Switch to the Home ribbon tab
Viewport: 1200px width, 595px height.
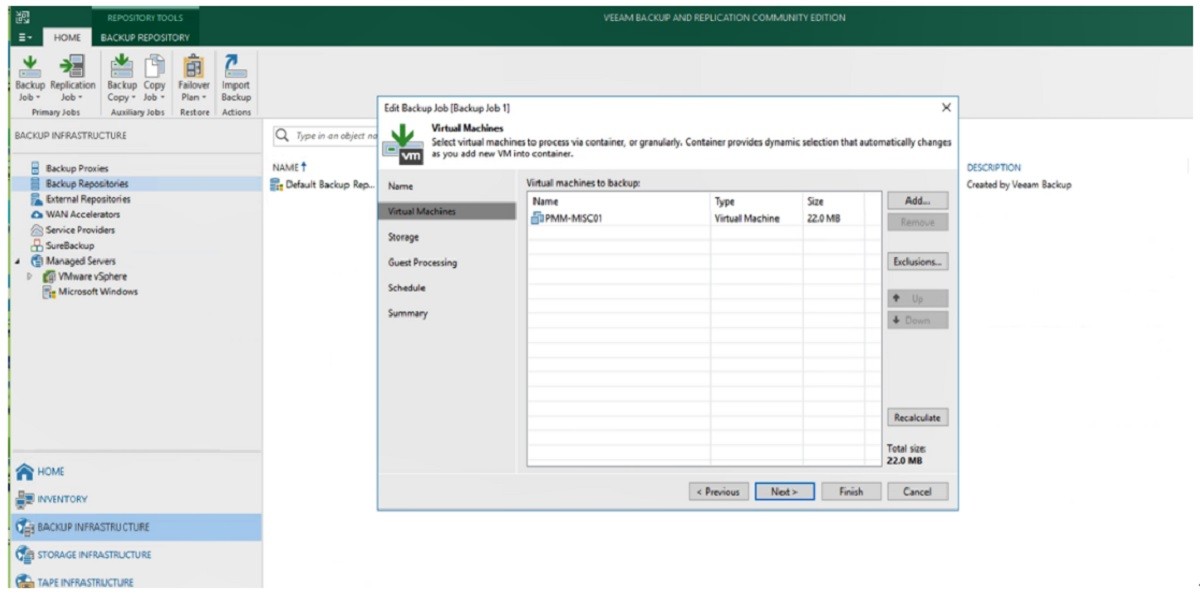pyautogui.click(x=67, y=37)
